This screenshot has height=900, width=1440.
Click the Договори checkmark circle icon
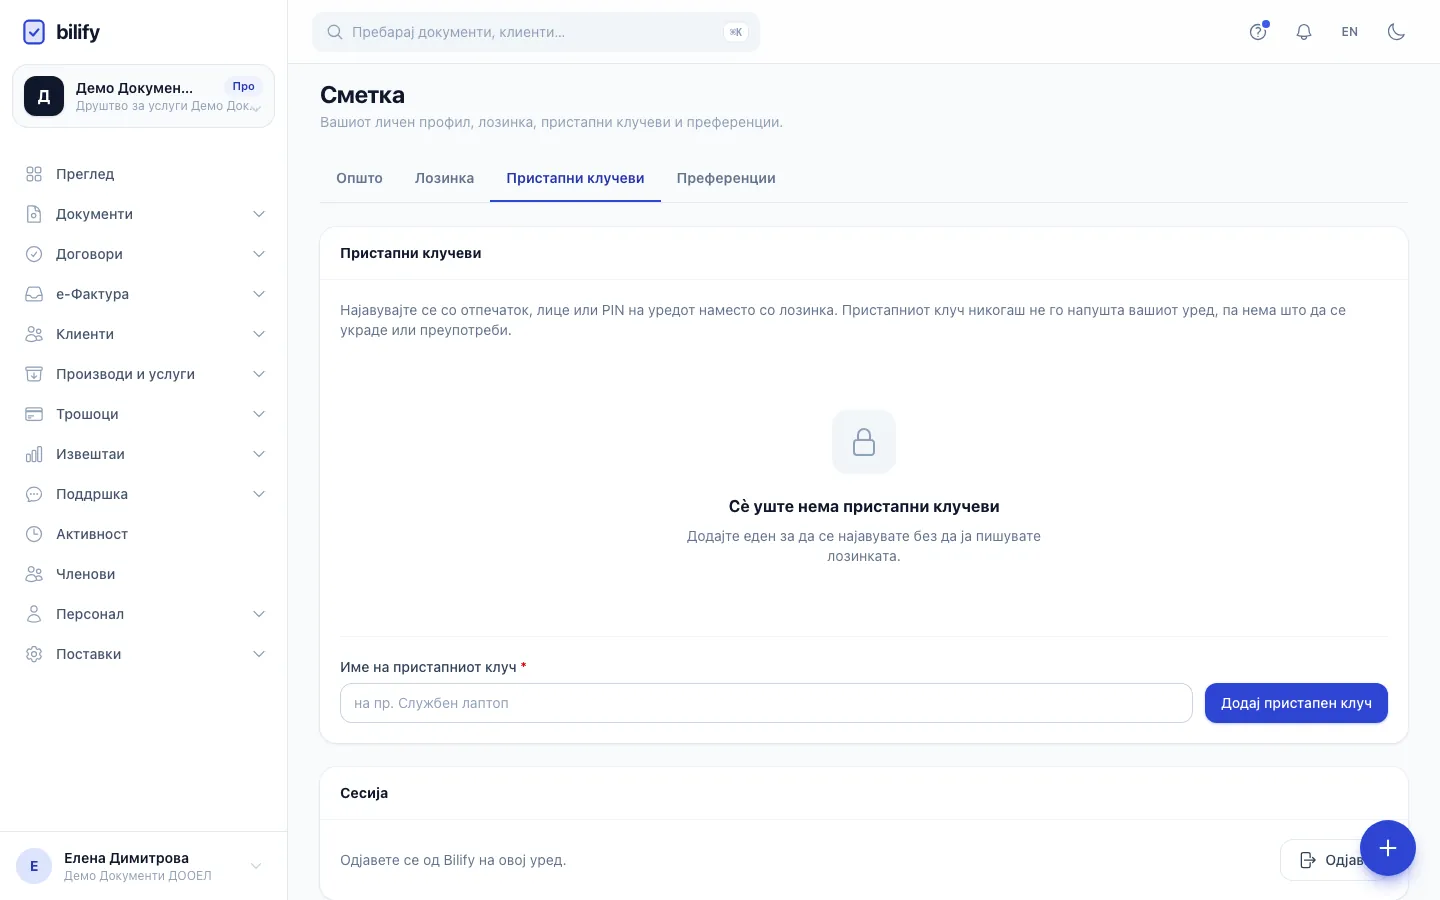coord(34,254)
